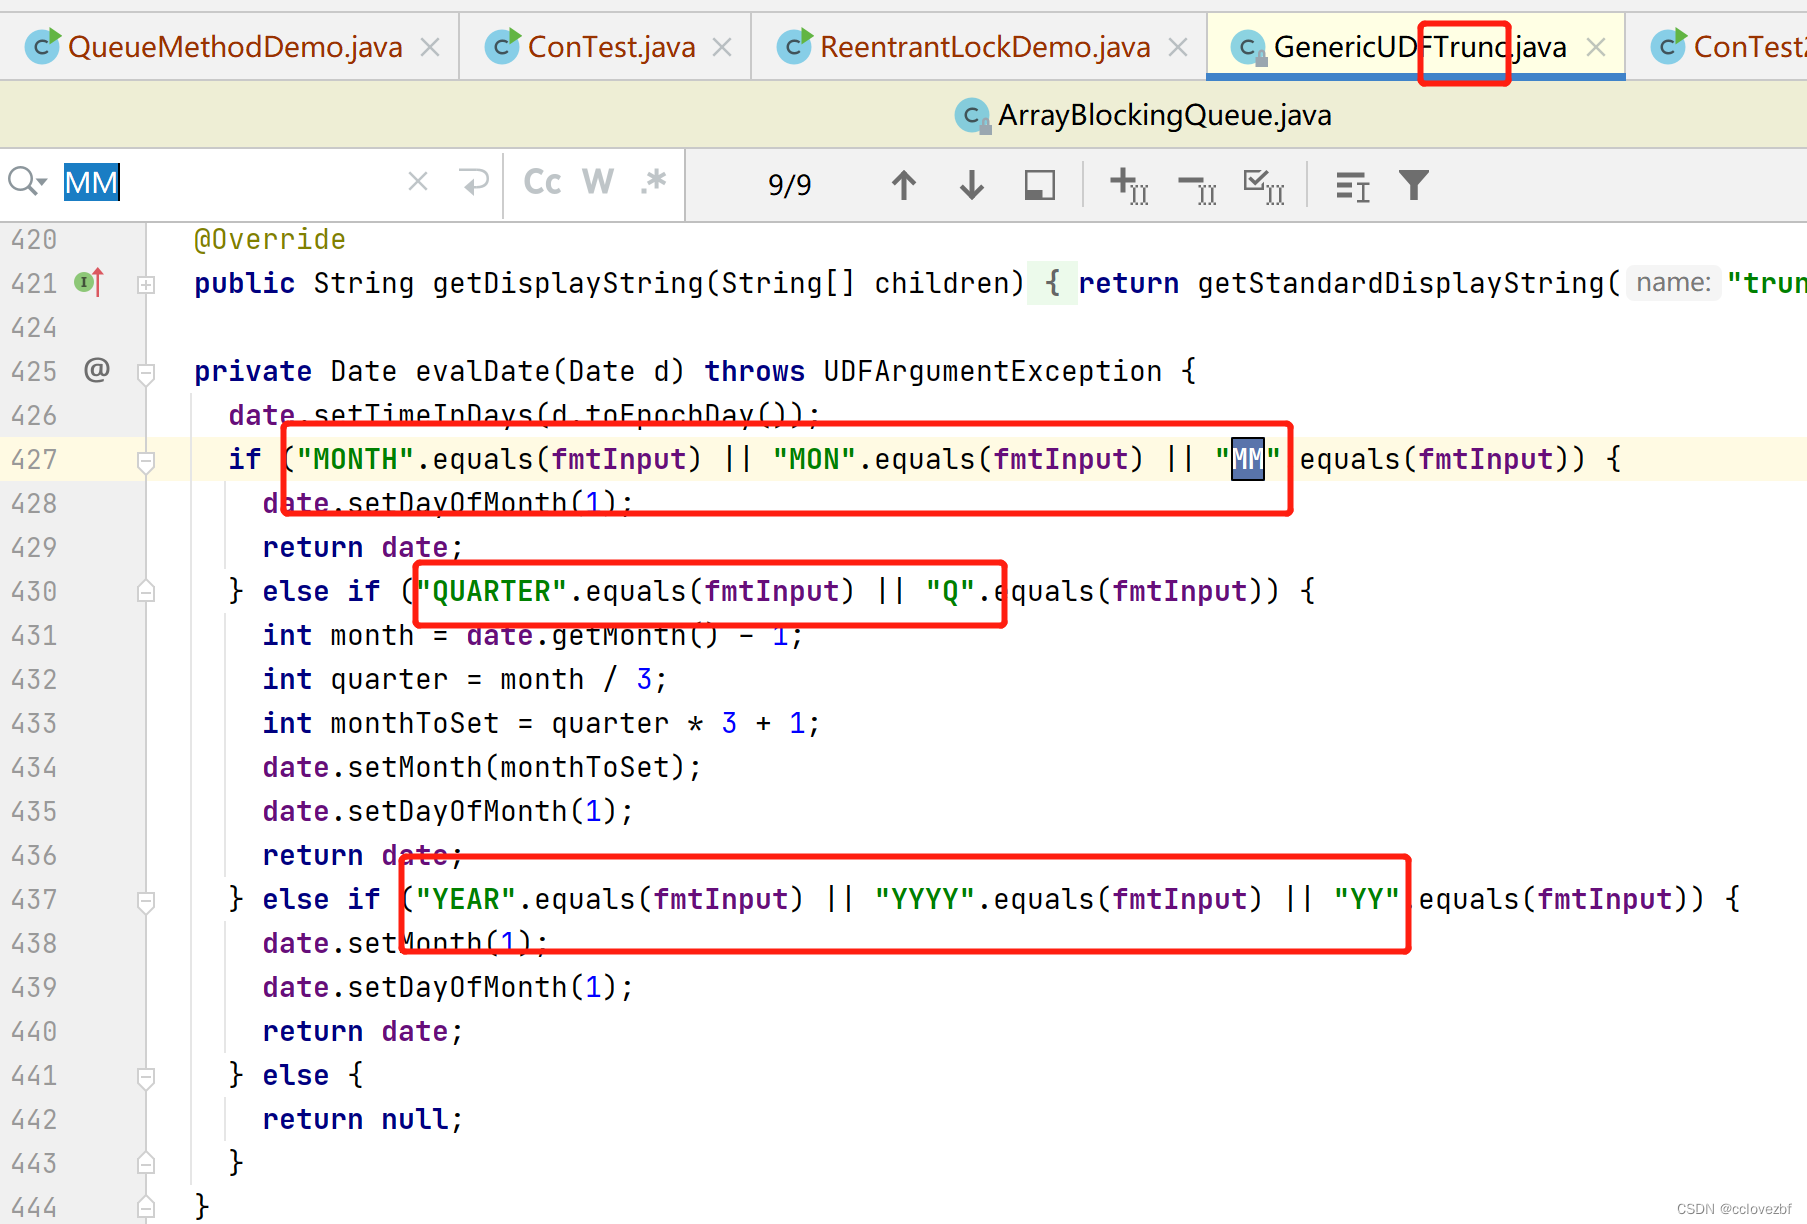Select the next occurrence arrow
The width and height of the screenshot is (1807, 1224).
pos(969,185)
